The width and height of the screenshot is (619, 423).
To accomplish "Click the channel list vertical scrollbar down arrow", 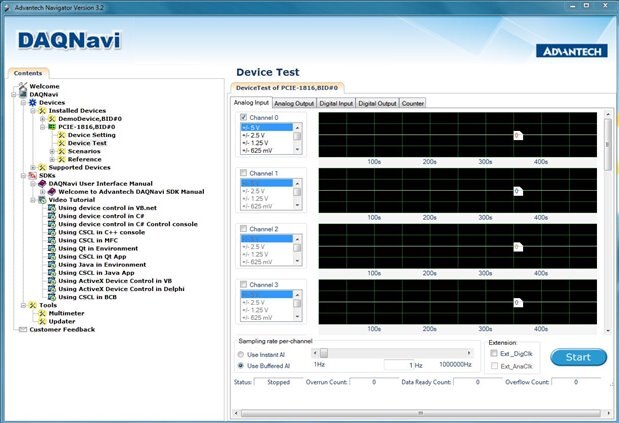I will pyautogui.click(x=608, y=331).
